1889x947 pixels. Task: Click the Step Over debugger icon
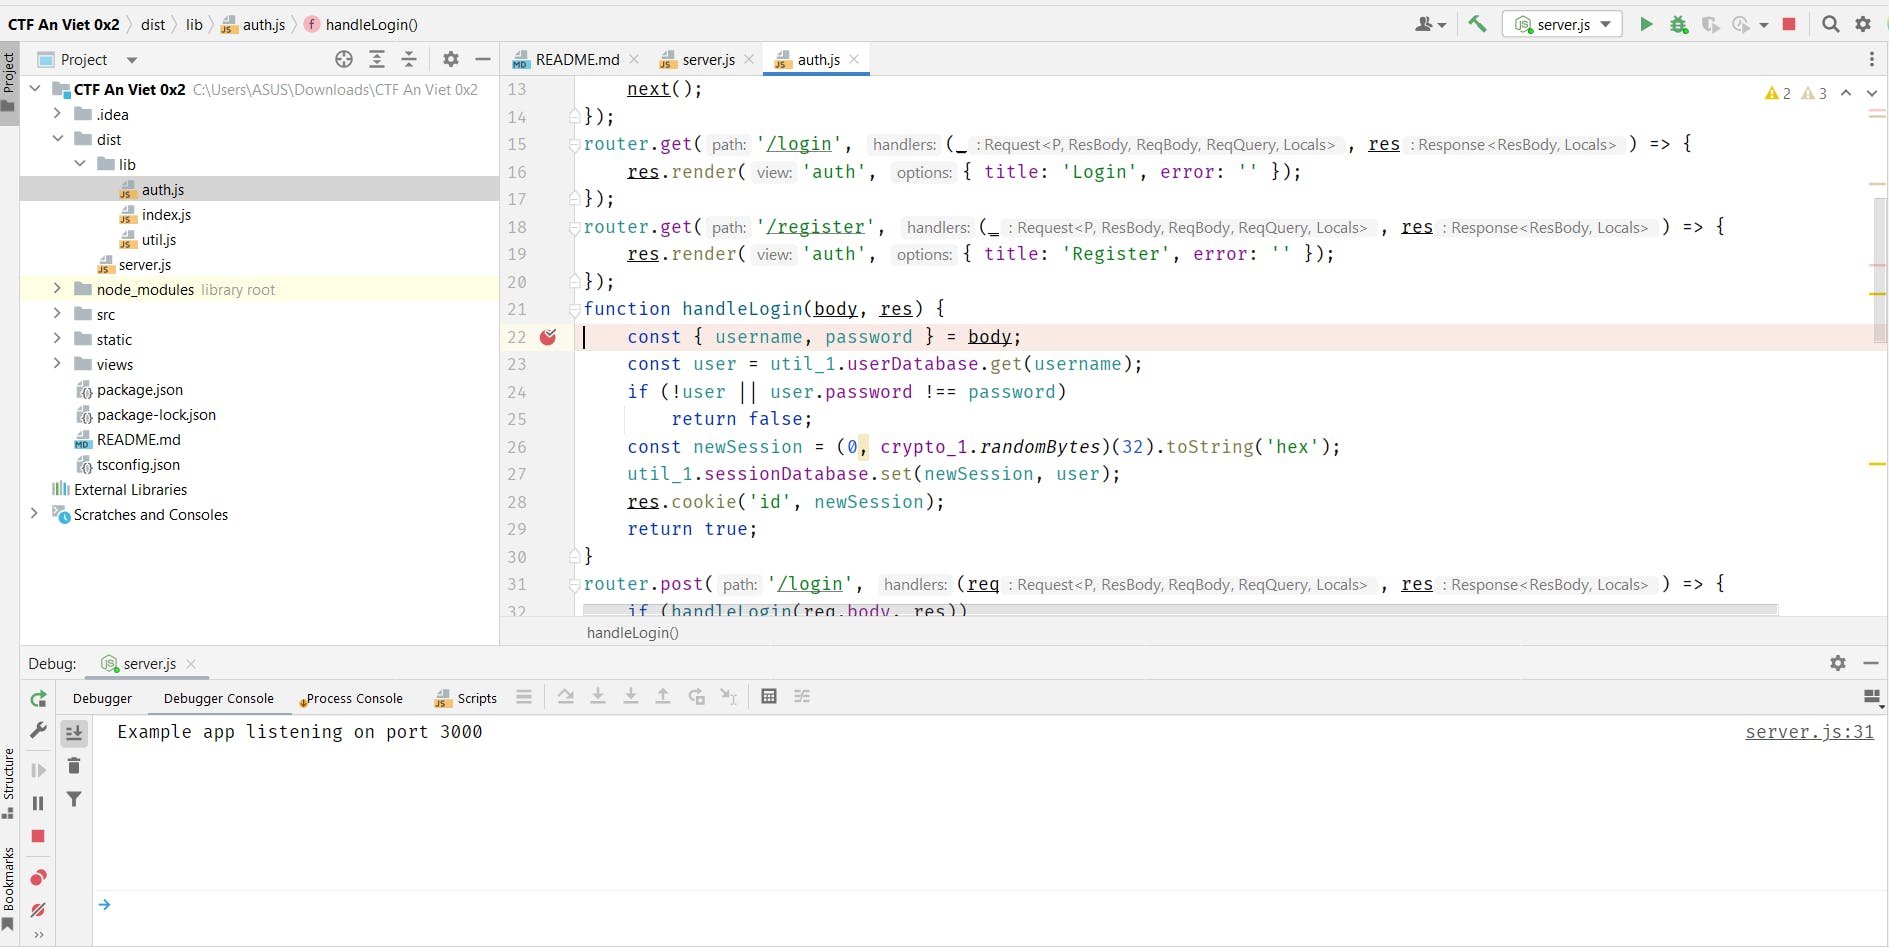(566, 697)
